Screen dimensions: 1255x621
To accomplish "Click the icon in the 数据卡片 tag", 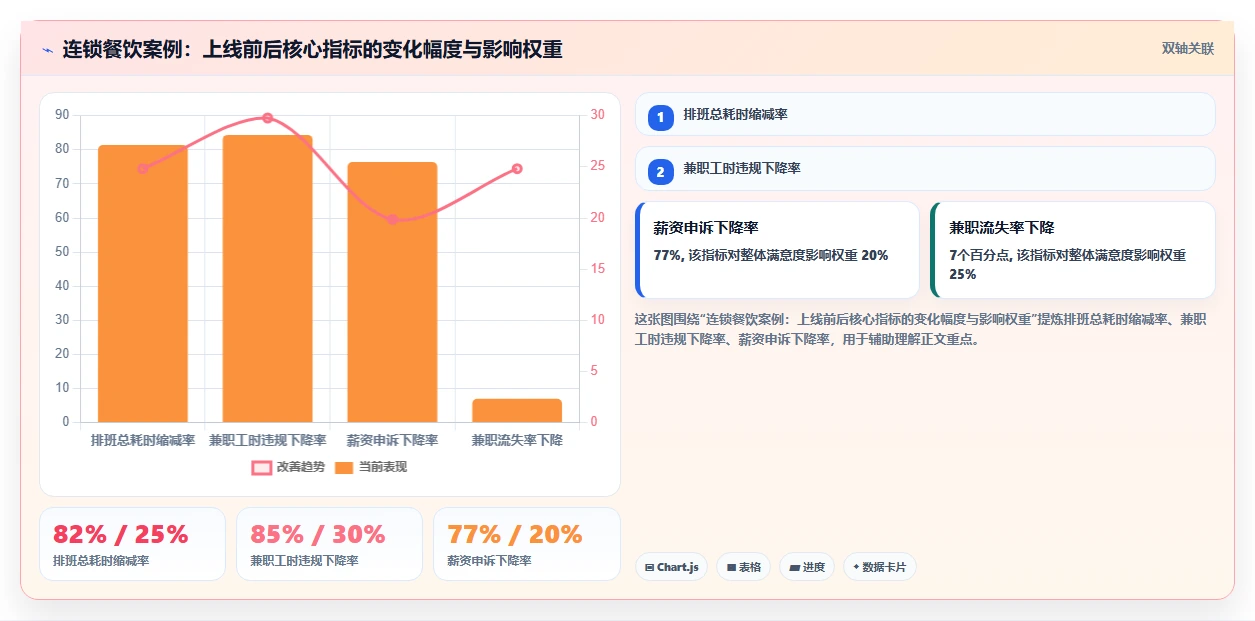I will (856, 567).
